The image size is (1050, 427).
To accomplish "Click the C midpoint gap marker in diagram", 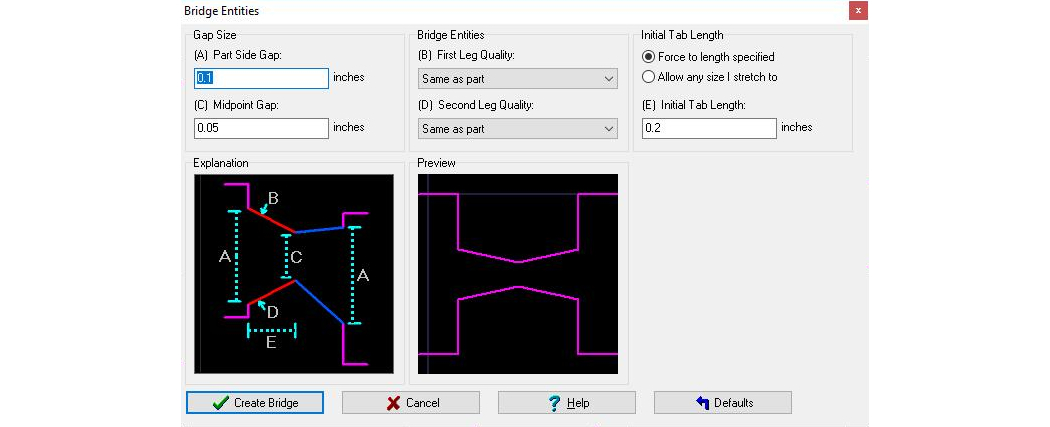I will (x=296, y=257).
